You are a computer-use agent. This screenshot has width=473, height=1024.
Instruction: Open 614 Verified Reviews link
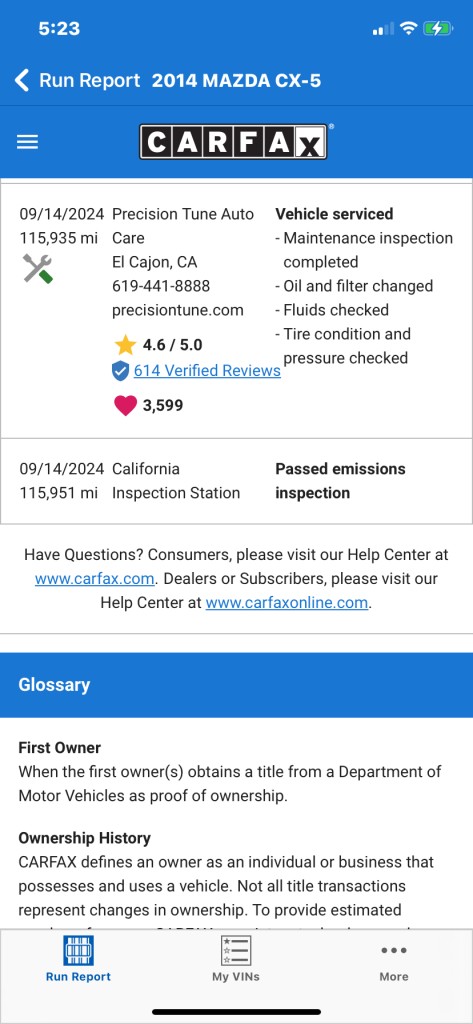pyautogui.click(x=207, y=371)
